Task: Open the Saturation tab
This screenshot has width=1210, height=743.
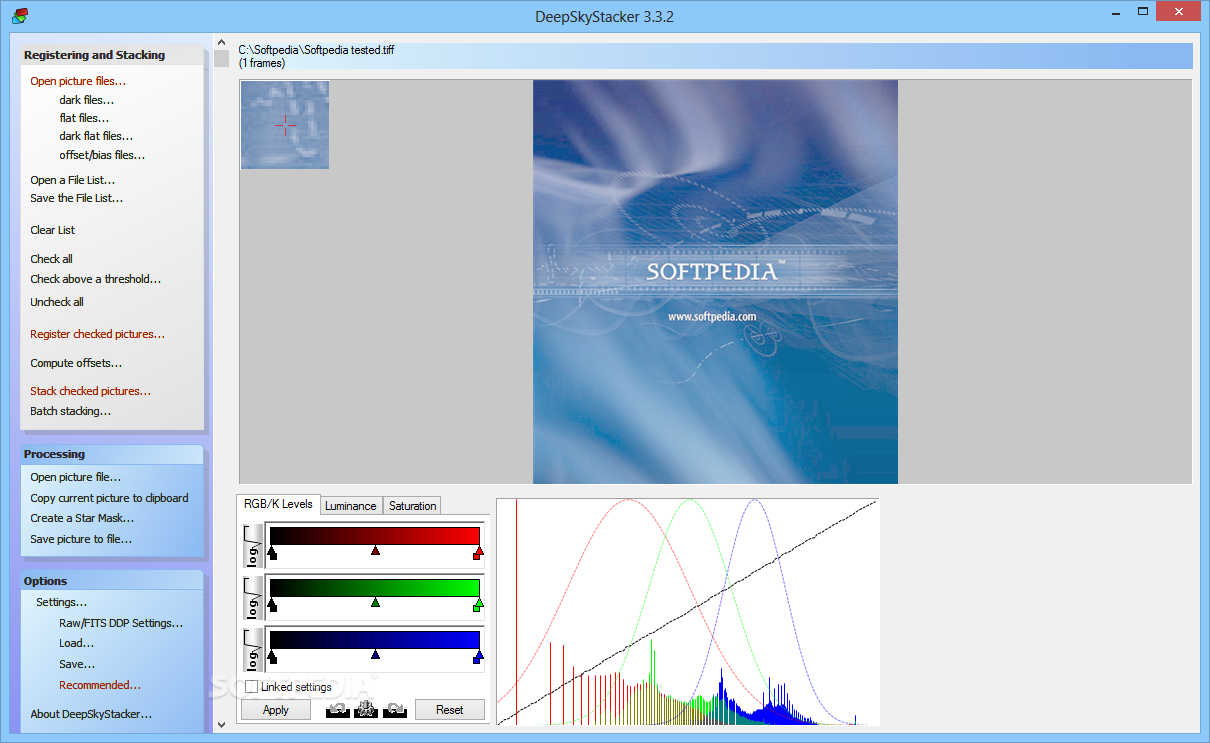Action: (413, 506)
